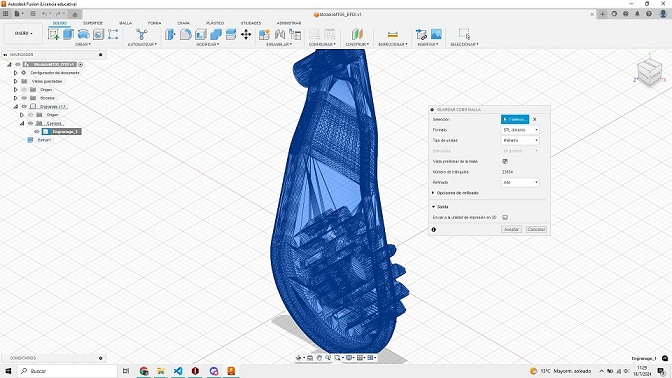Uncheck Vista preliminar de la malla checkbox
672x378 pixels.
(x=505, y=162)
